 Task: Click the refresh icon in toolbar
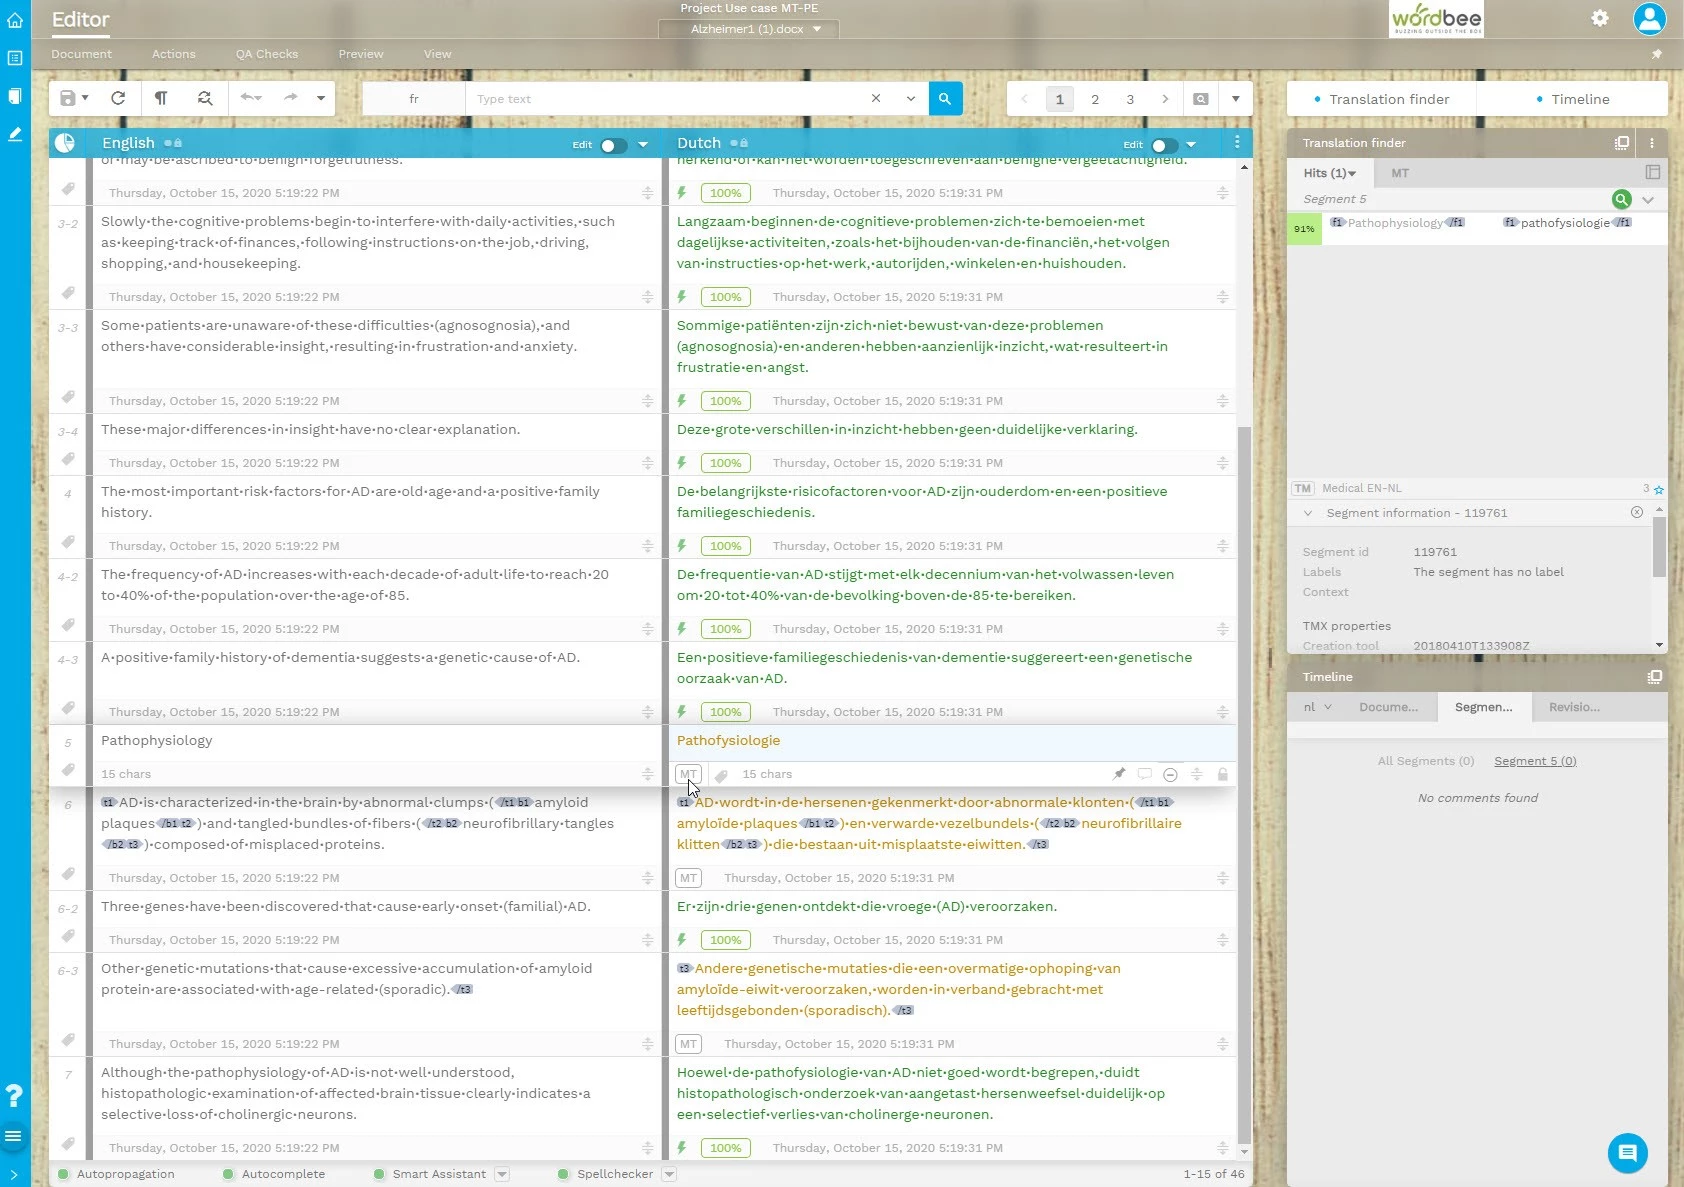click(x=118, y=98)
